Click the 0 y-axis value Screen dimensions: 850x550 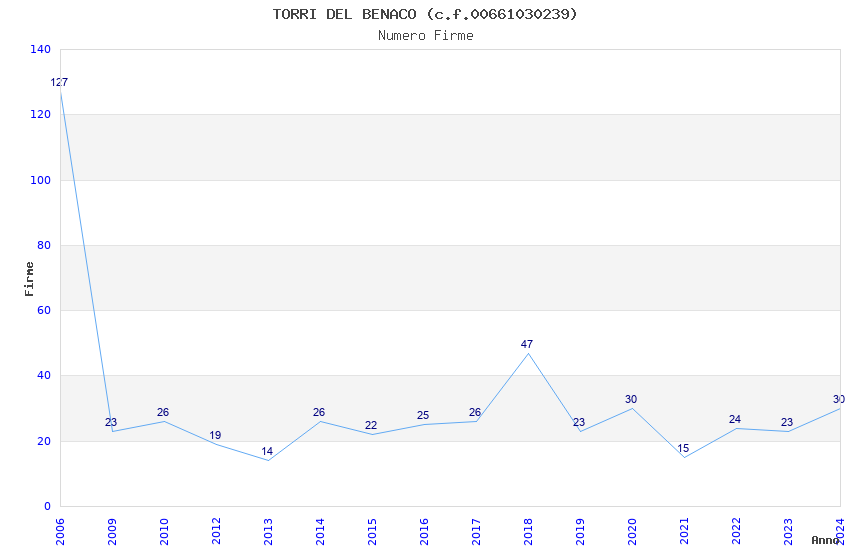[48, 506]
